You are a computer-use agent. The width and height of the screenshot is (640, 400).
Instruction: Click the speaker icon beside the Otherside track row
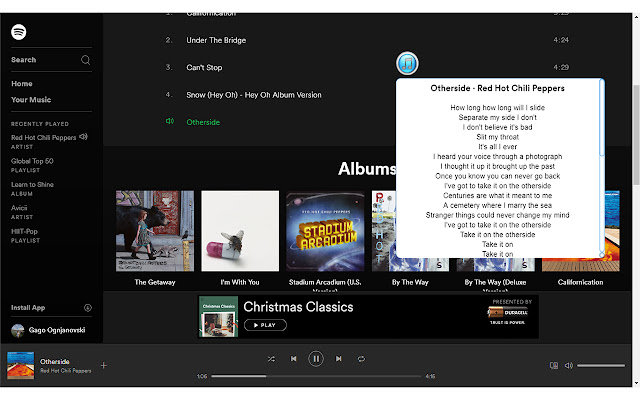pos(170,121)
